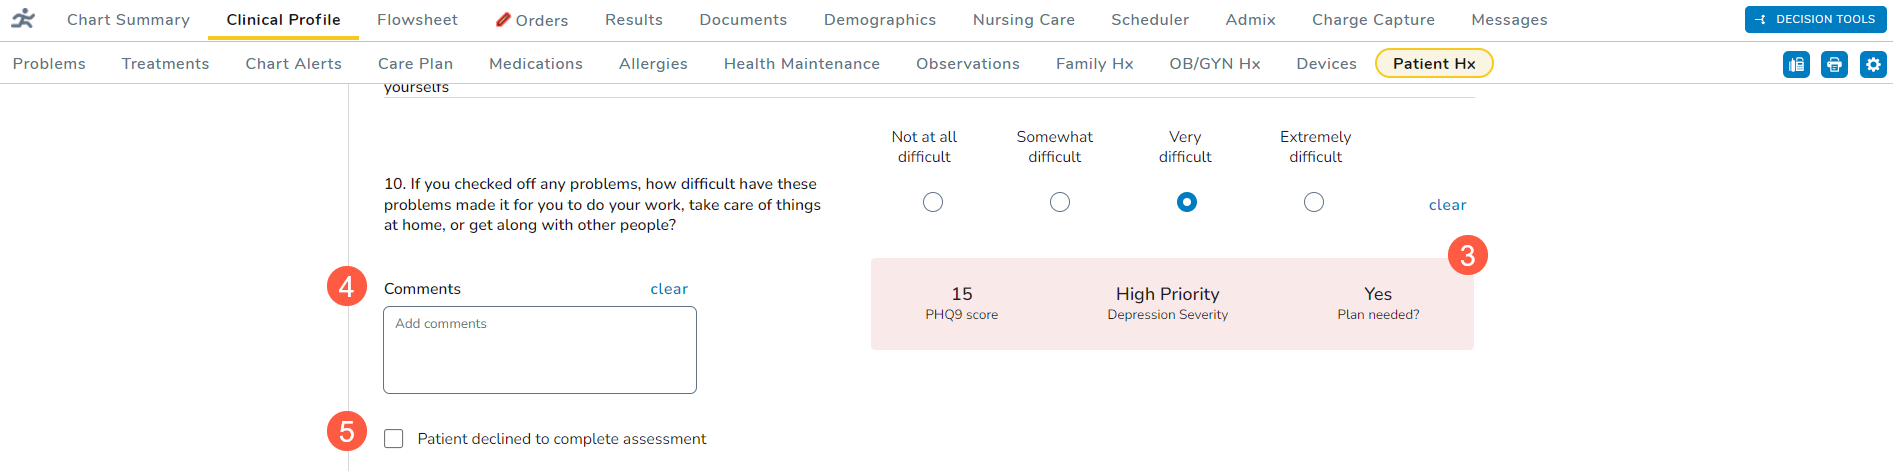Click the running person logo icon

(23, 19)
